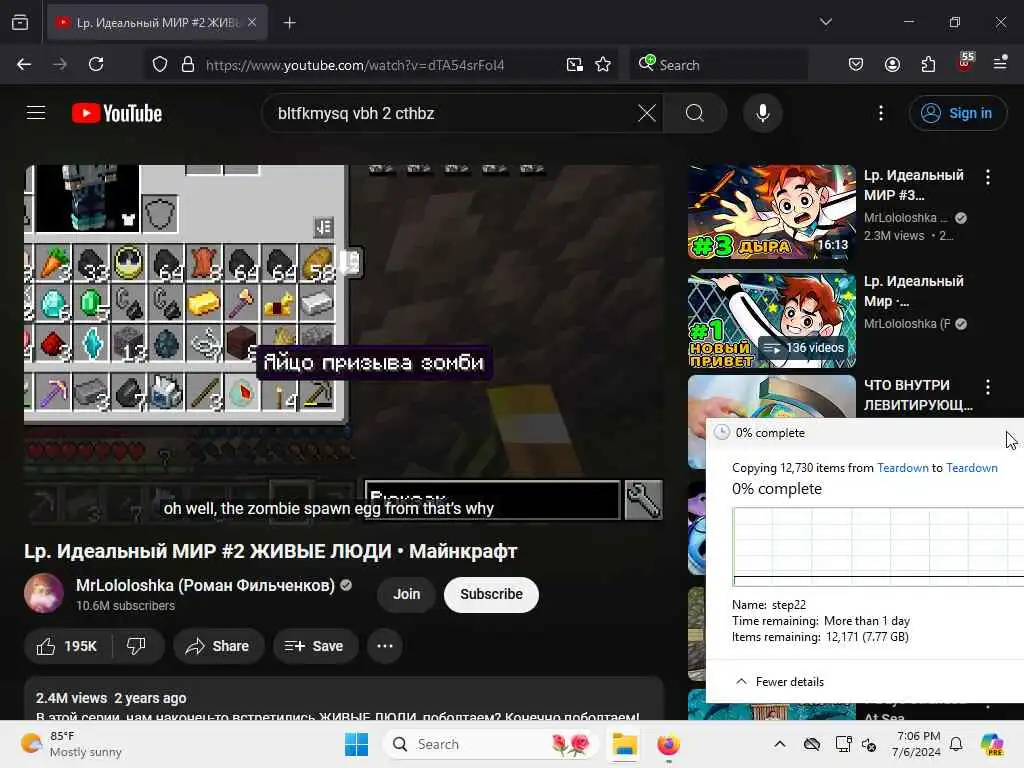This screenshot has width=1024, height=768.
Task: Open destination Teardown folder link
Action: pos(972,468)
